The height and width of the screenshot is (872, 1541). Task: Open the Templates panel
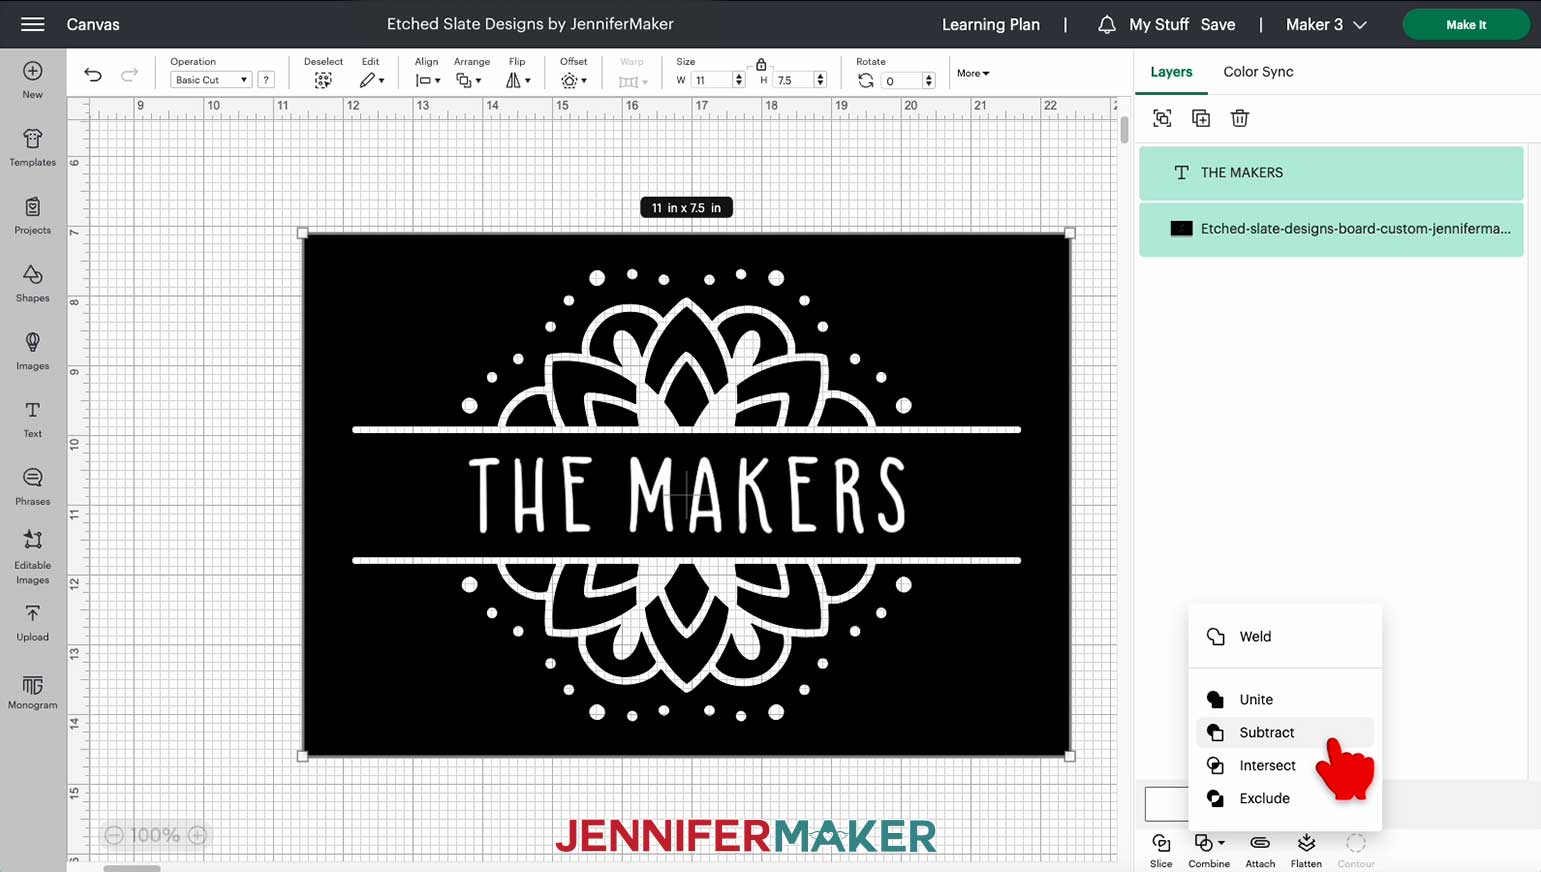(x=32, y=148)
